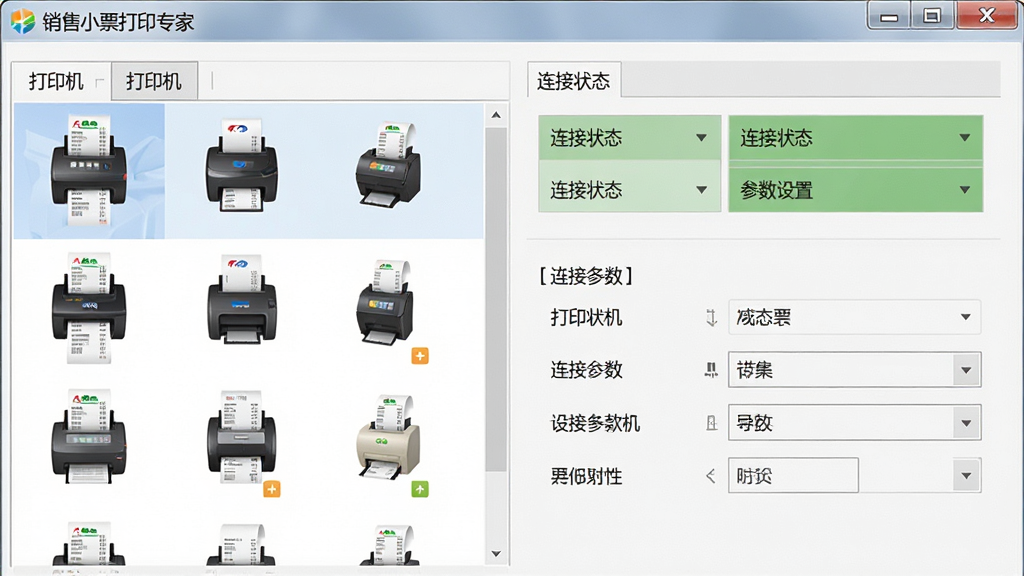Click the left chevron beside 昉货 field

711,476
